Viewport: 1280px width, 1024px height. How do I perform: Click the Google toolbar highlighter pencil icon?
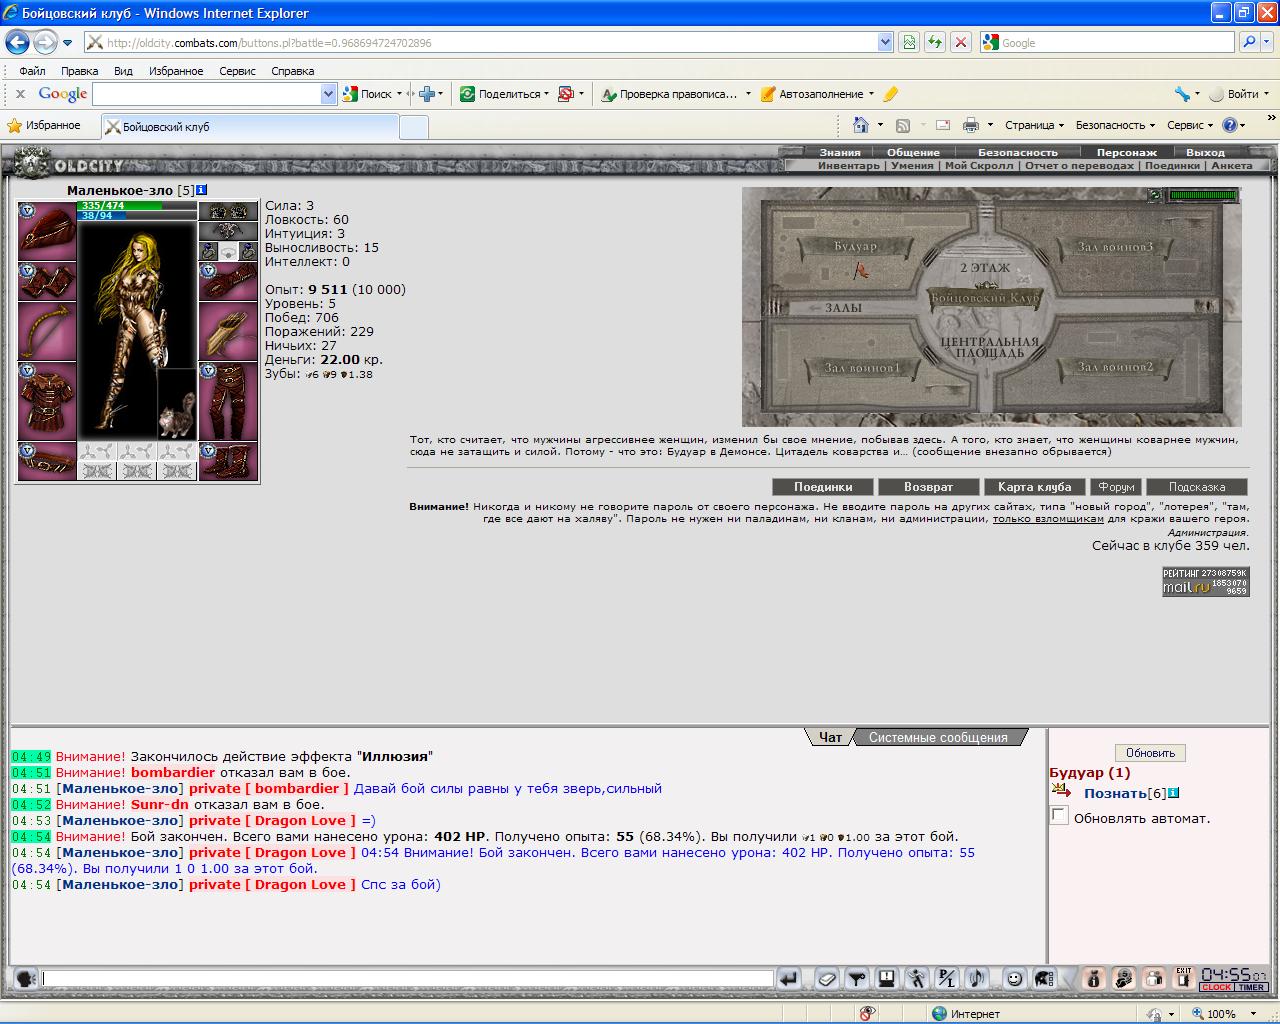890,94
